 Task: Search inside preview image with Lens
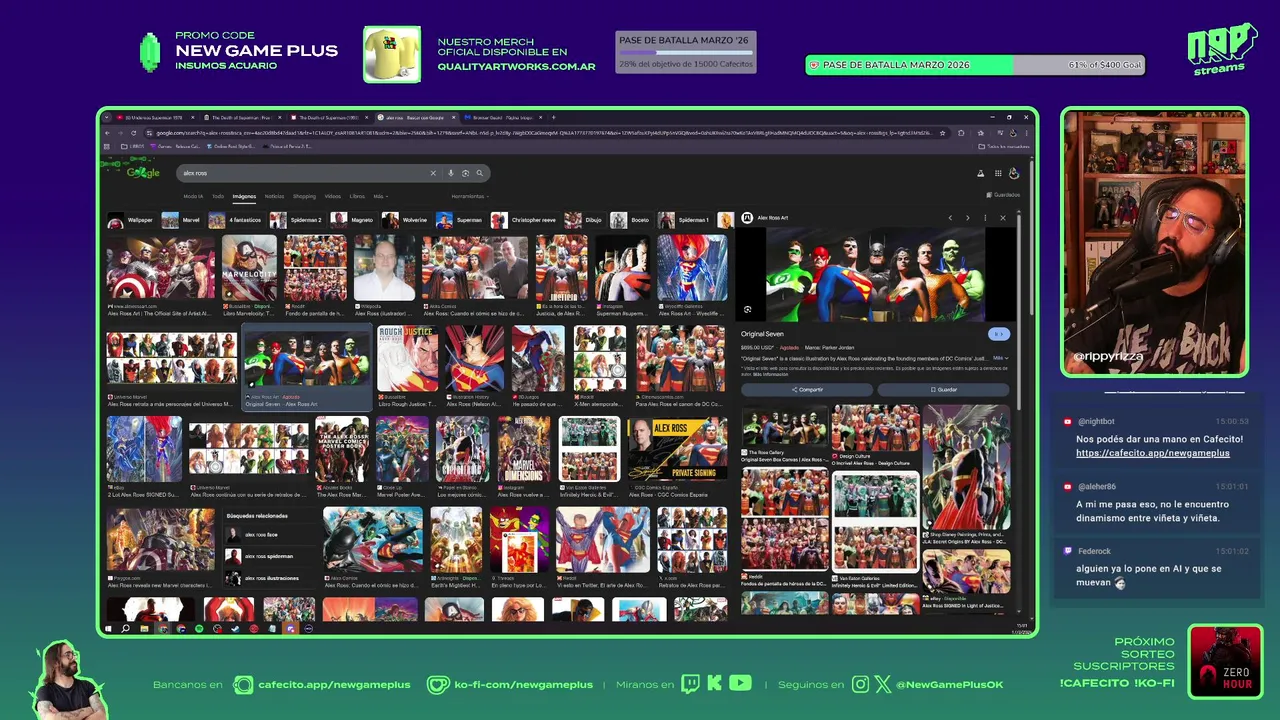[747, 309]
